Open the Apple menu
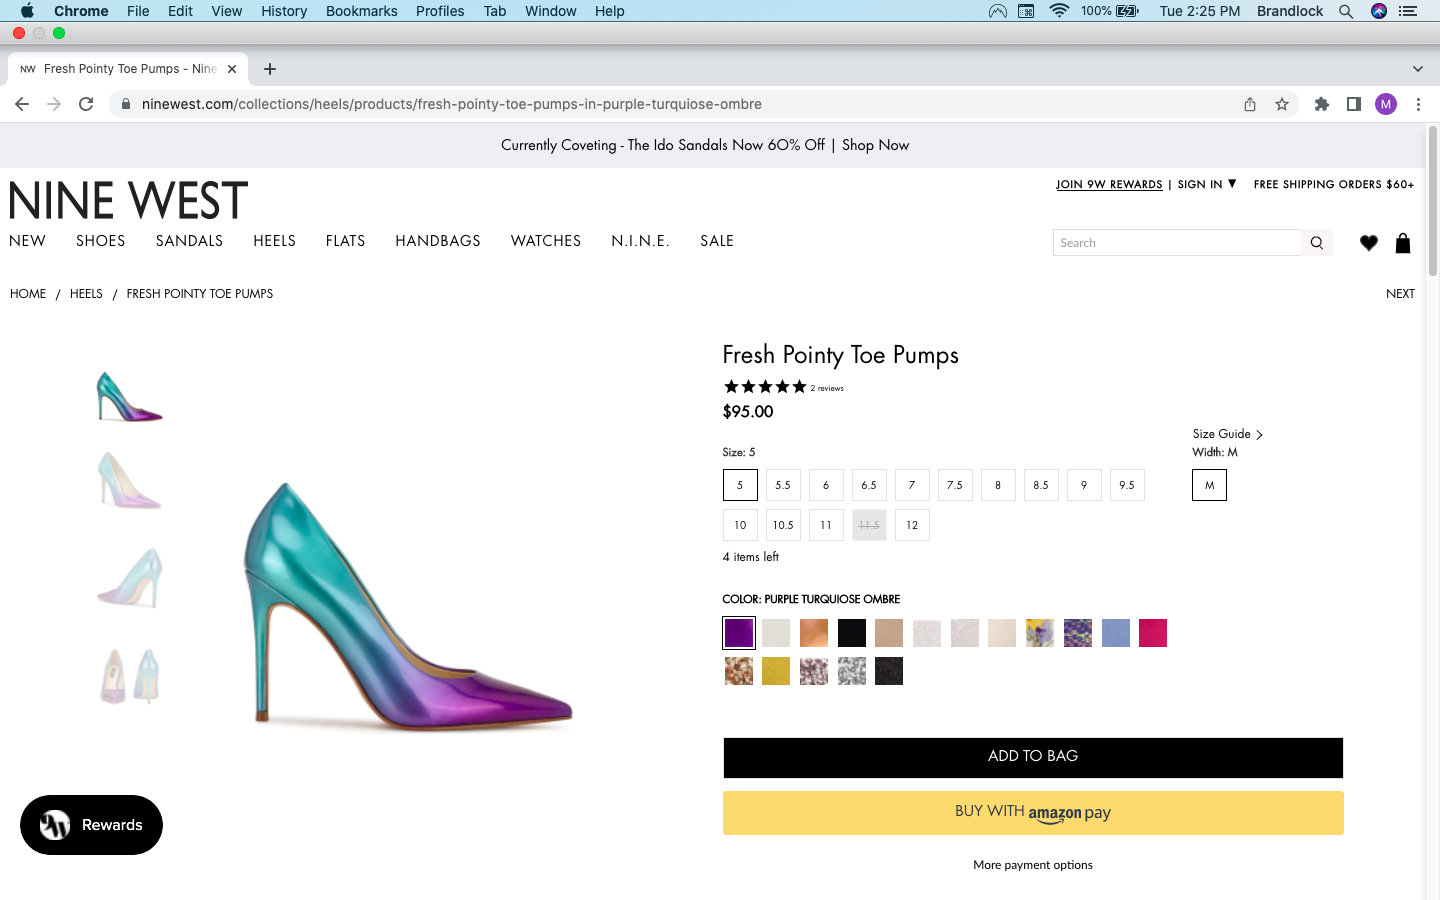Screen dimensions: 1440x900 click(x=27, y=11)
